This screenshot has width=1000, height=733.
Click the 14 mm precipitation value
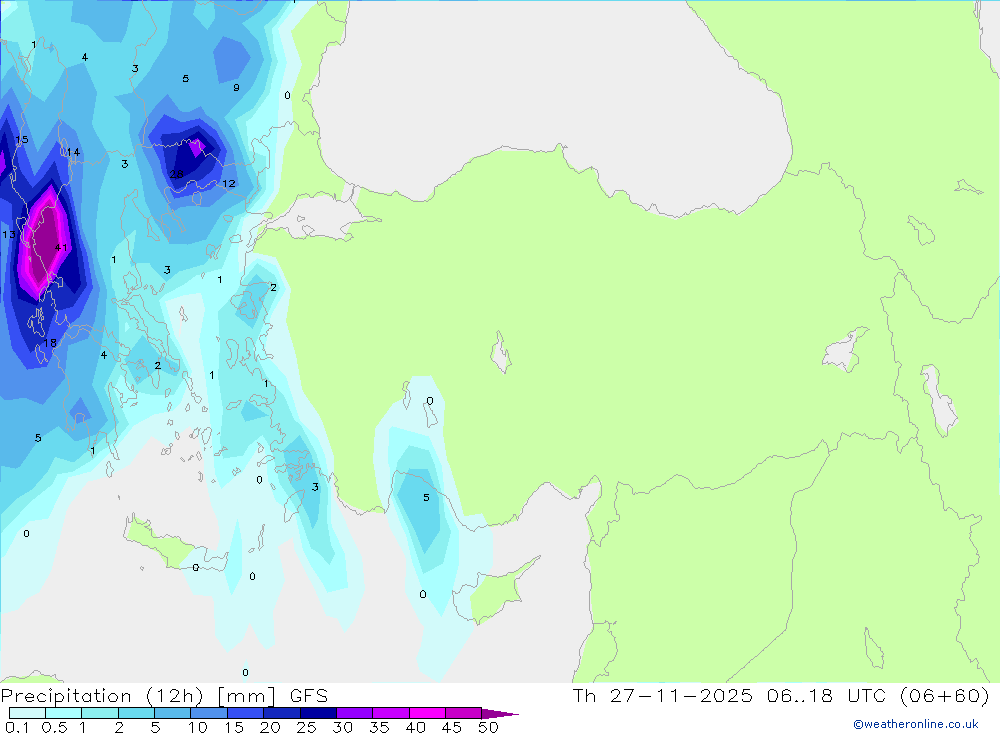(x=73, y=152)
